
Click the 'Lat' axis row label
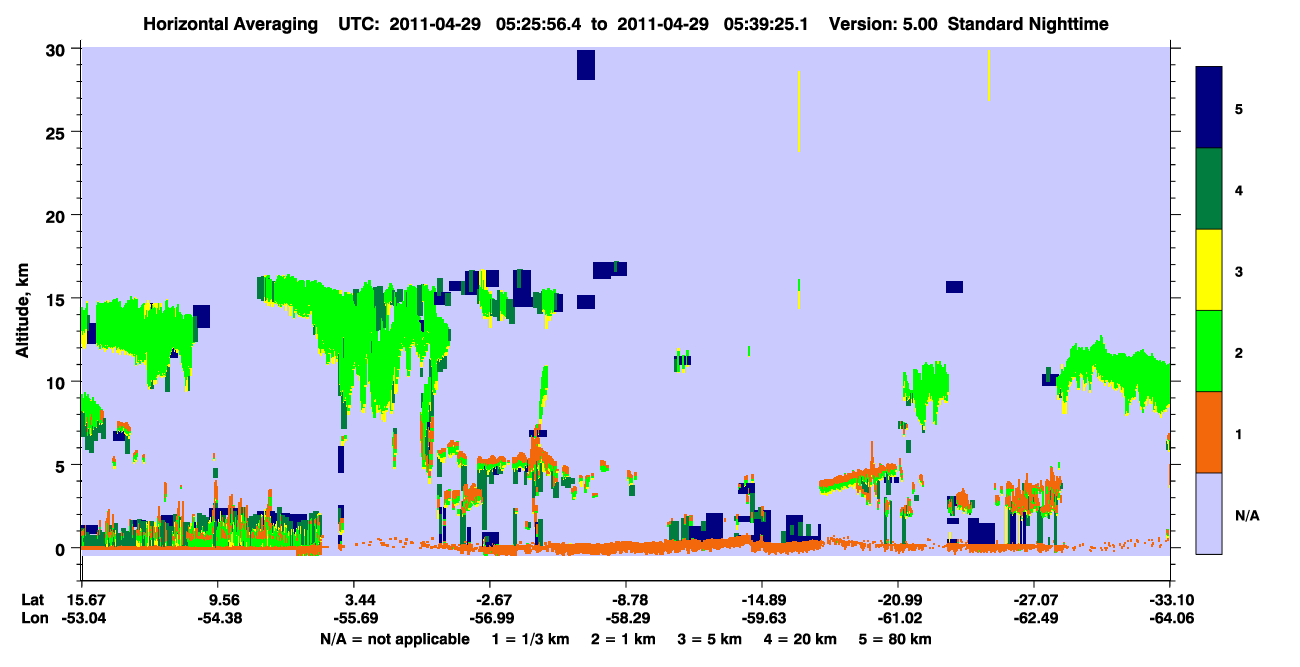click(x=34, y=600)
